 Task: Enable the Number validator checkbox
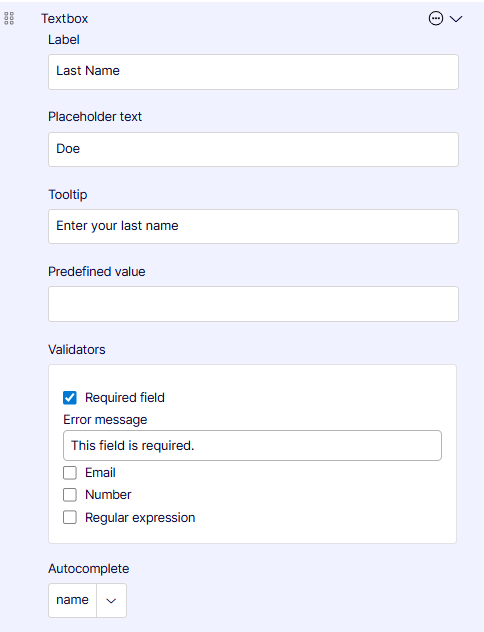[x=70, y=495]
